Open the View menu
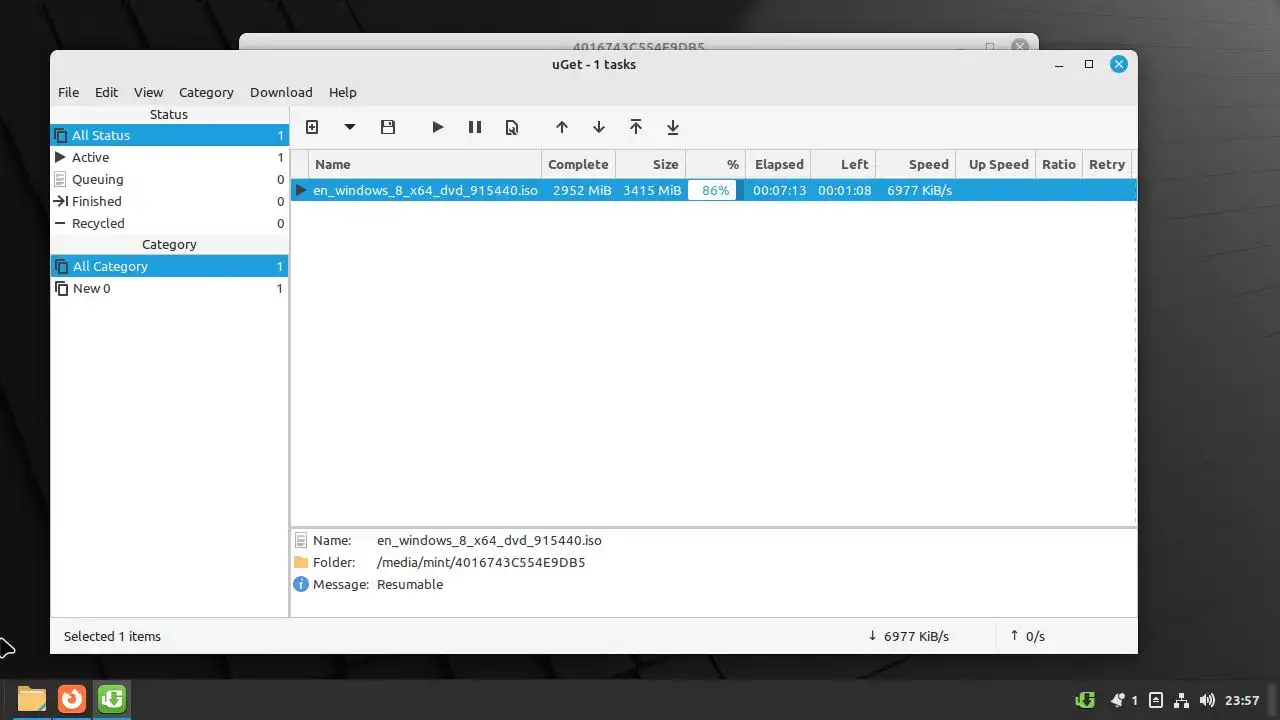The height and width of the screenshot is (720, 1280). coord(148,92)
